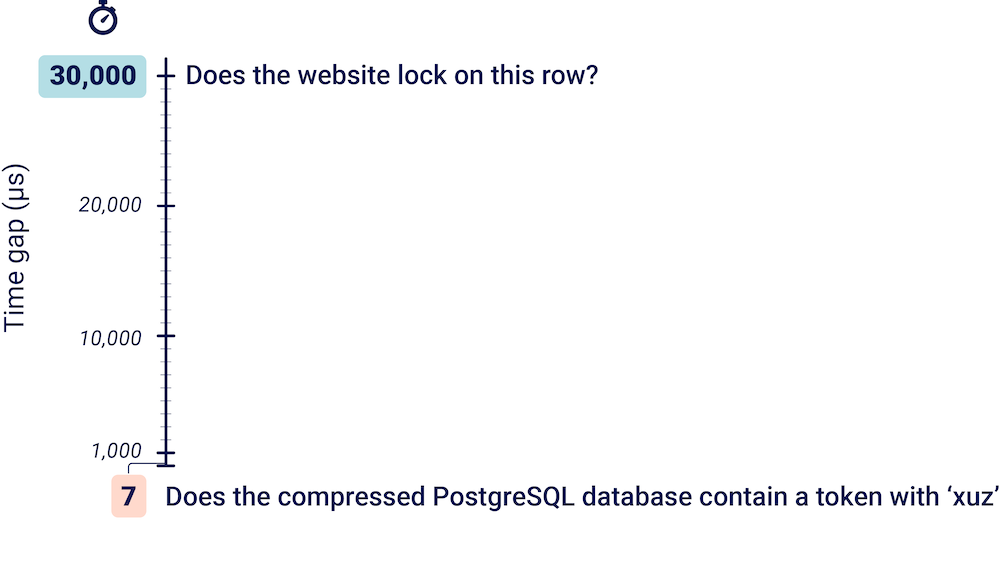This screenshot has width=1000, height=579.
Task: Click the 'Time gap (µs)' axis title
Action: (14, 249)
